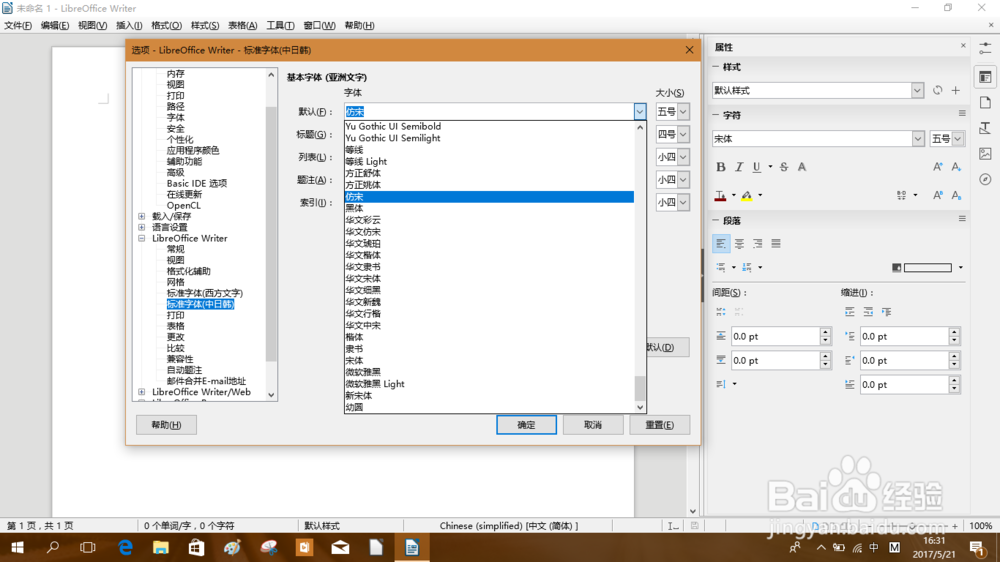Open the sidebar 五号 font size dropdown

pos(958,138)
